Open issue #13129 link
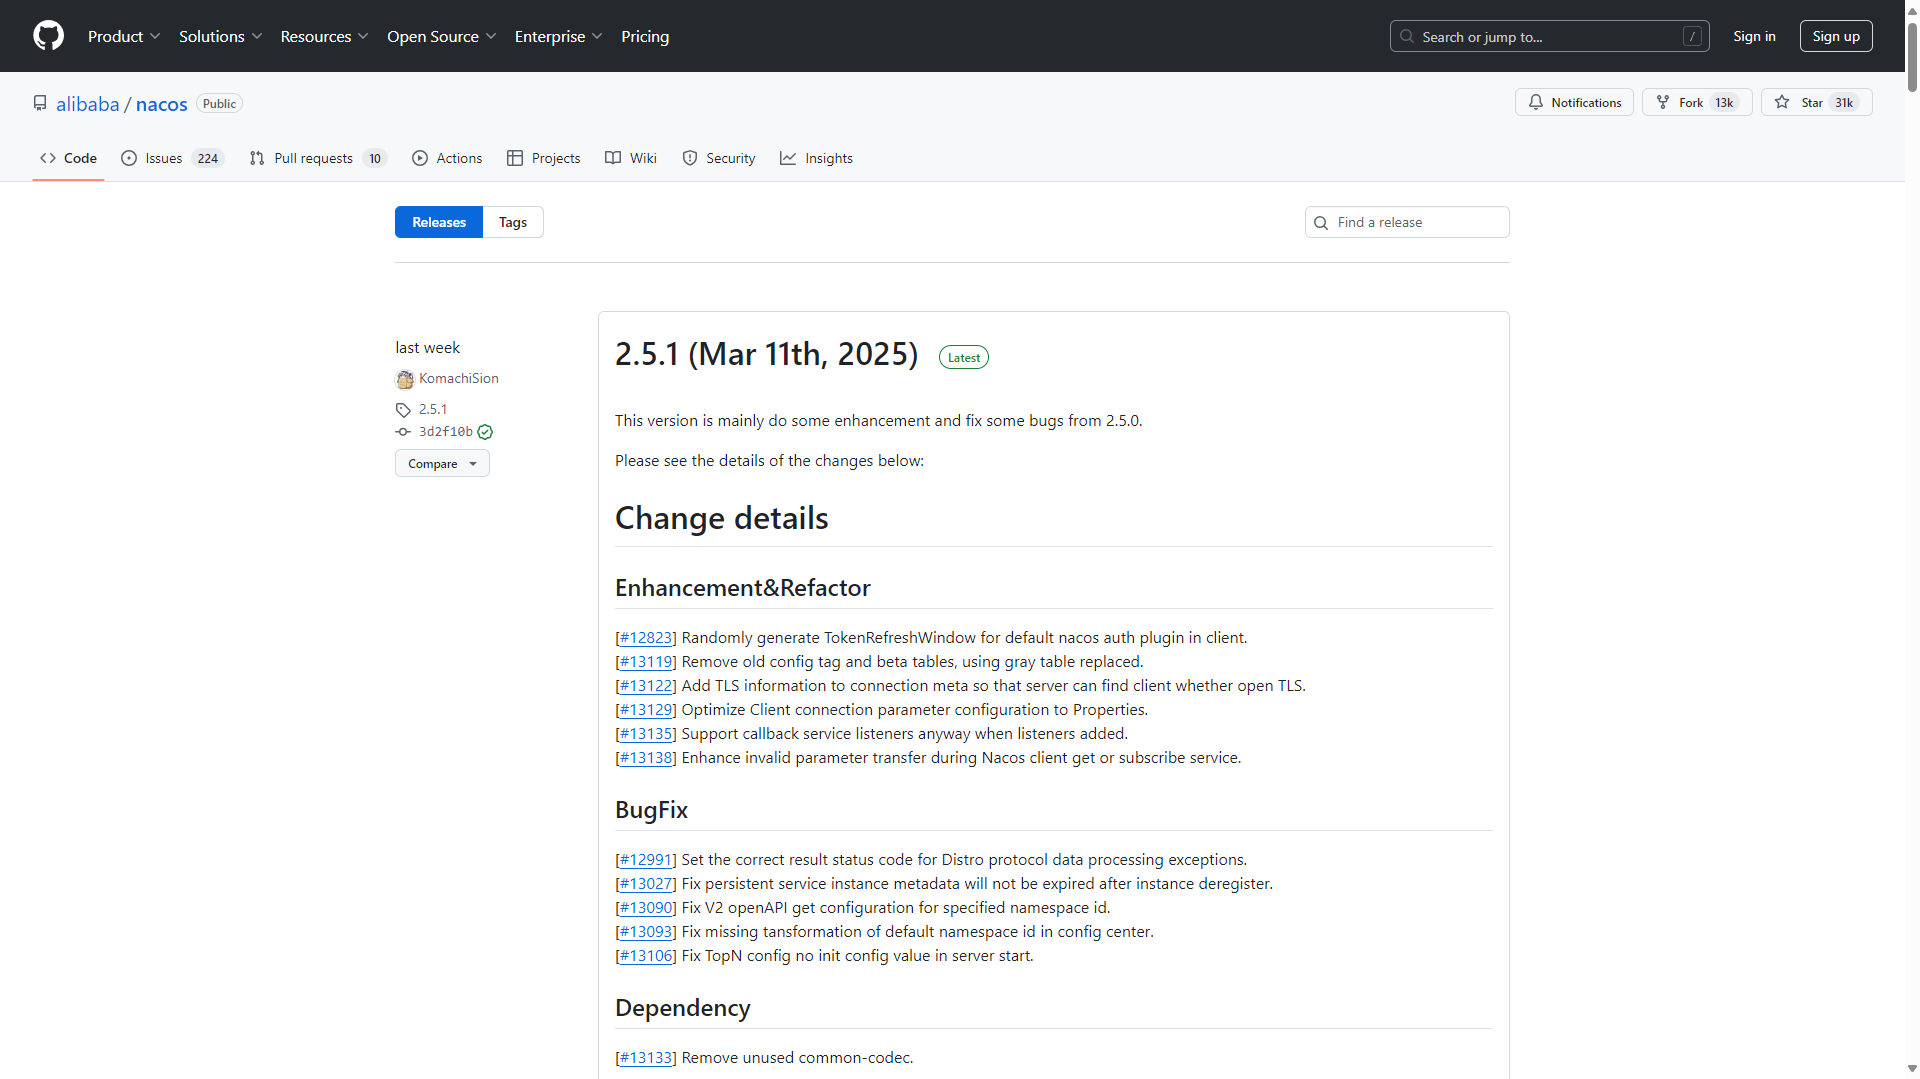This screenshot has width=1920, height=1079. point(646,710)
